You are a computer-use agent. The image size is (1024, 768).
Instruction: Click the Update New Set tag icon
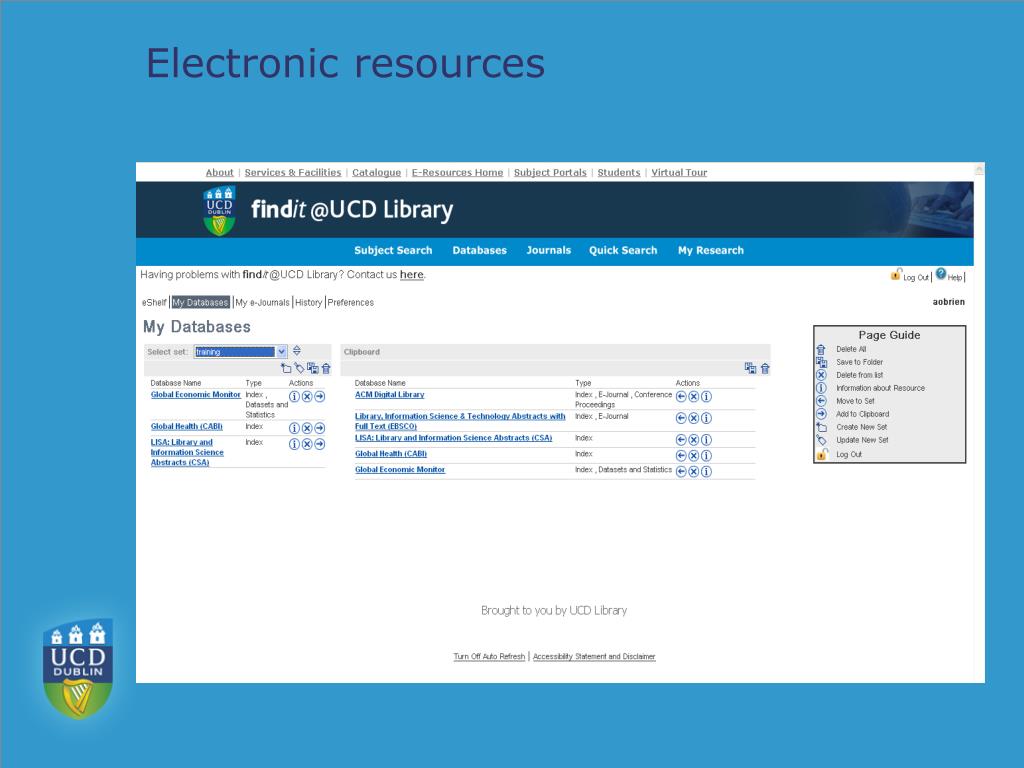click(x=299, y=368)
